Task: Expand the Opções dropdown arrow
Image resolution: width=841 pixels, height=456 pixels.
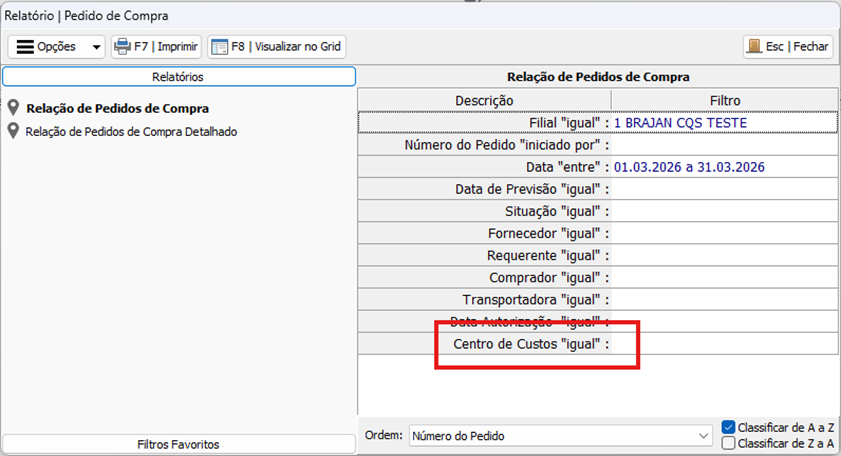Action: tap(96, 47)
